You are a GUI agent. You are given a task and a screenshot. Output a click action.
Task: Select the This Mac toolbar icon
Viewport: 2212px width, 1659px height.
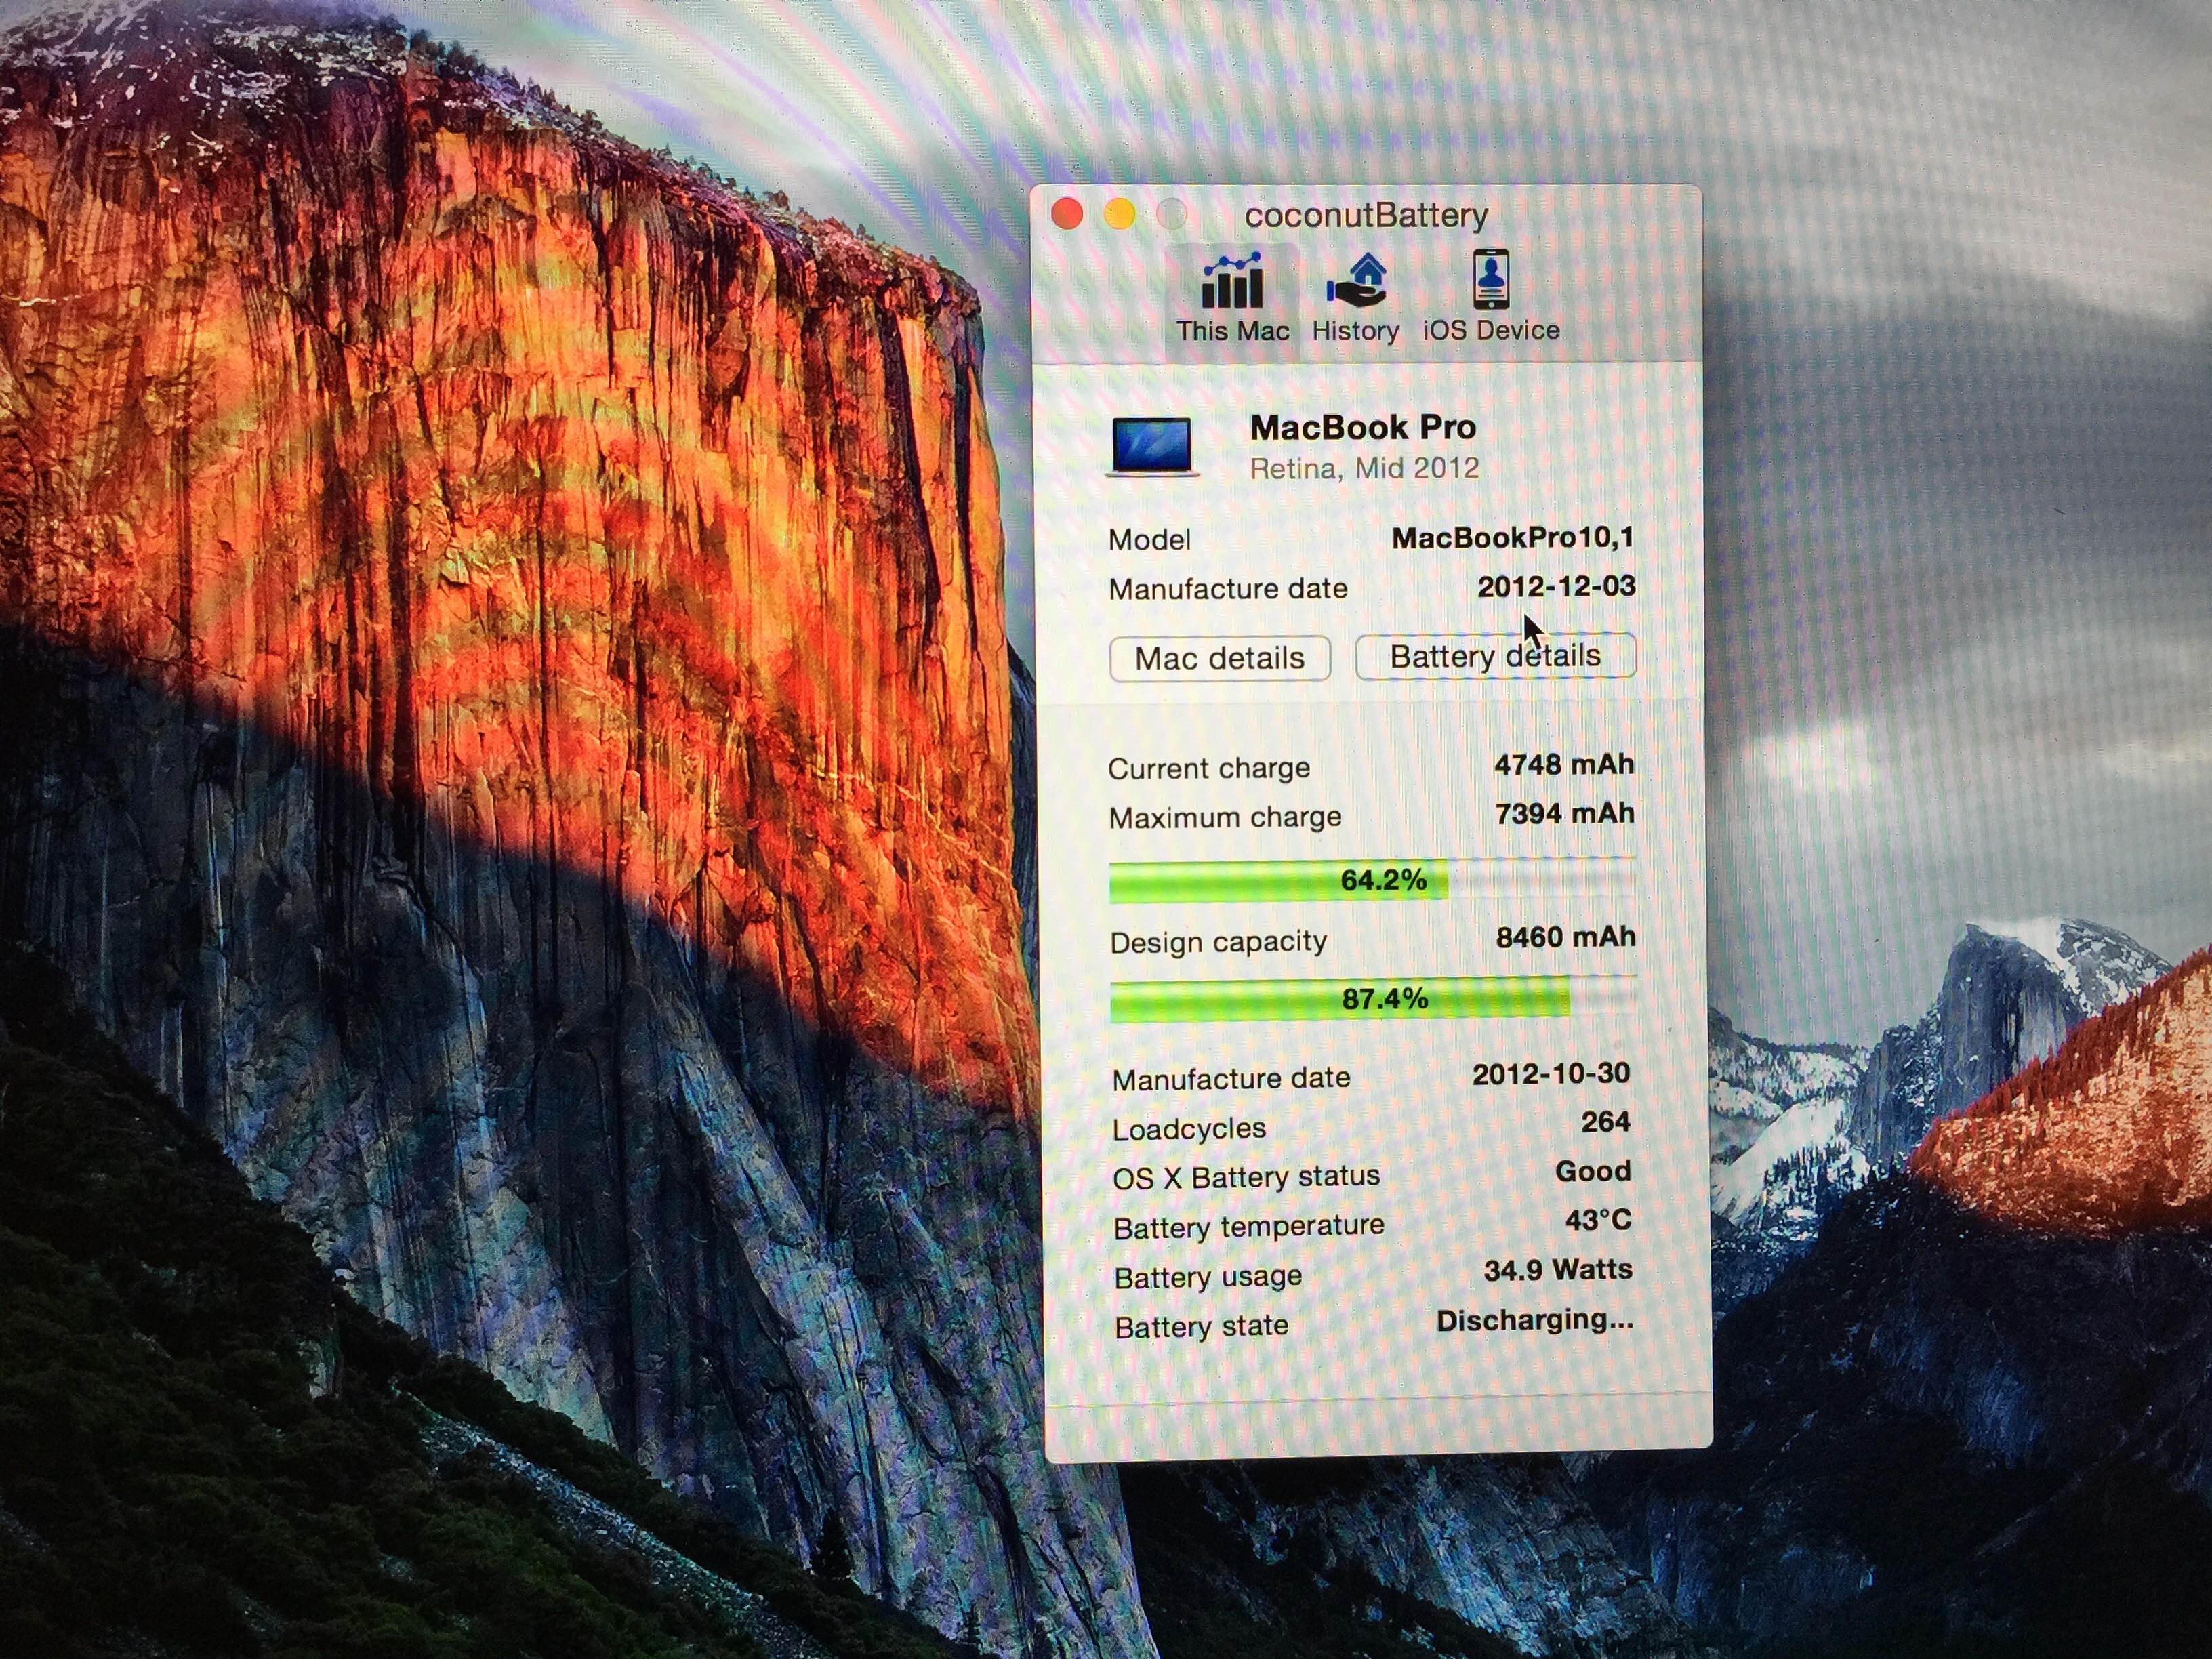(x=1232, y=299)
